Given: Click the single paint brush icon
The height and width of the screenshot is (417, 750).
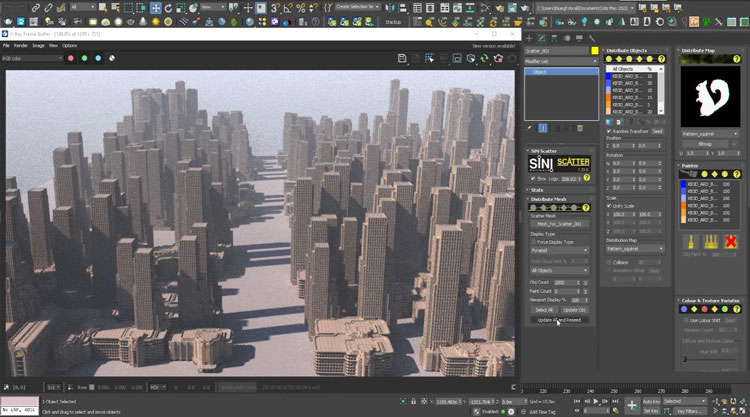Looking at the screenshot, I should point(691,242).
